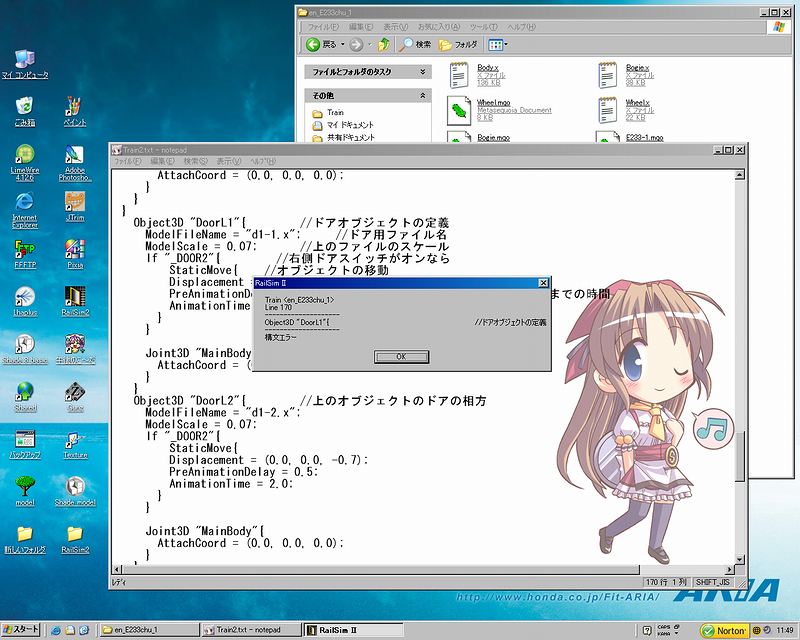
Task: Open the Train link in Explorer sidebar
Action: tap(335, 112)
